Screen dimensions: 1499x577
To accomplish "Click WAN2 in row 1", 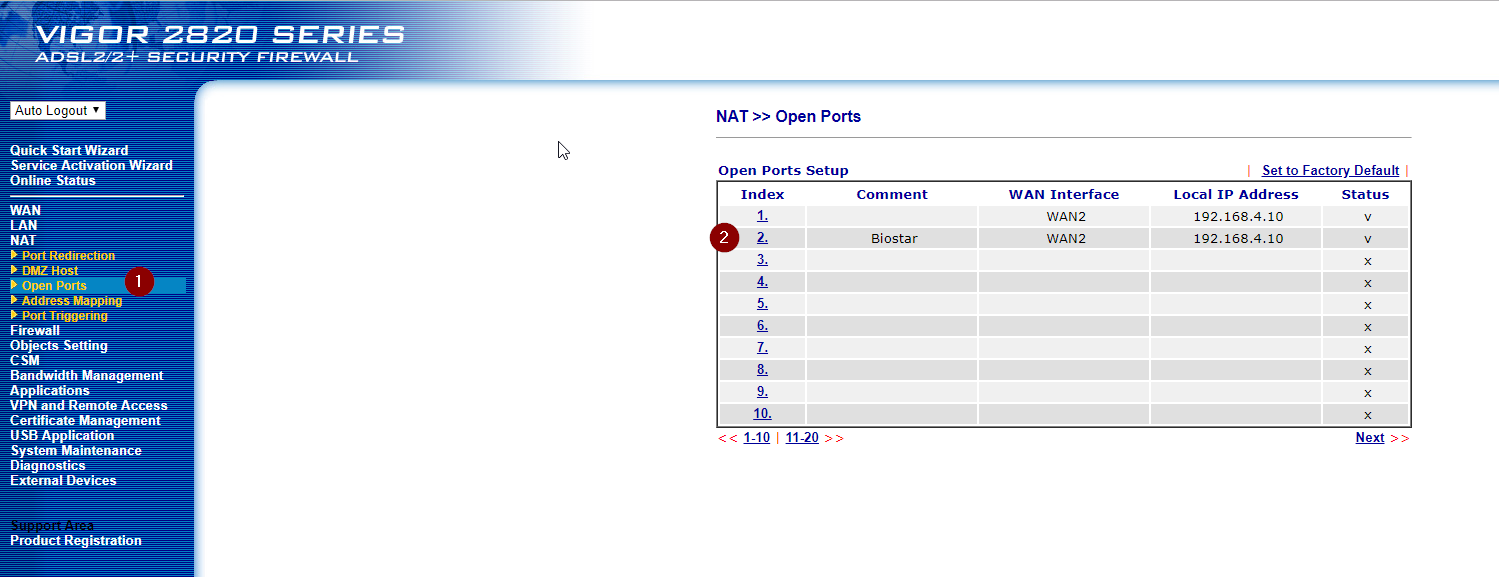I will point(1065,216).
